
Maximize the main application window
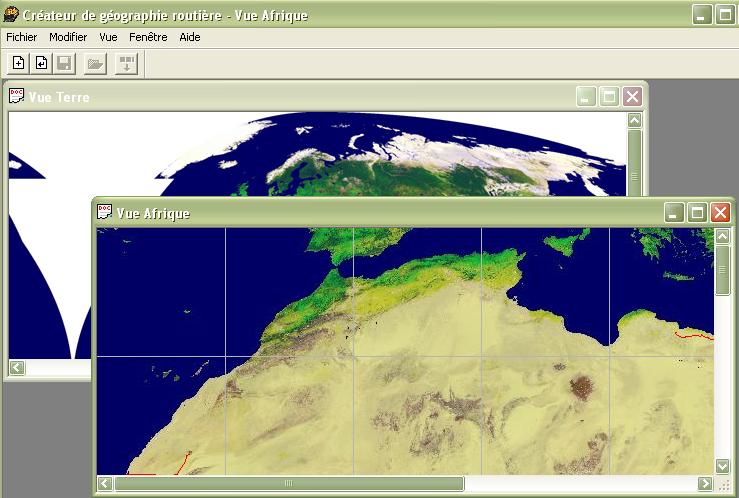[725, 15]
